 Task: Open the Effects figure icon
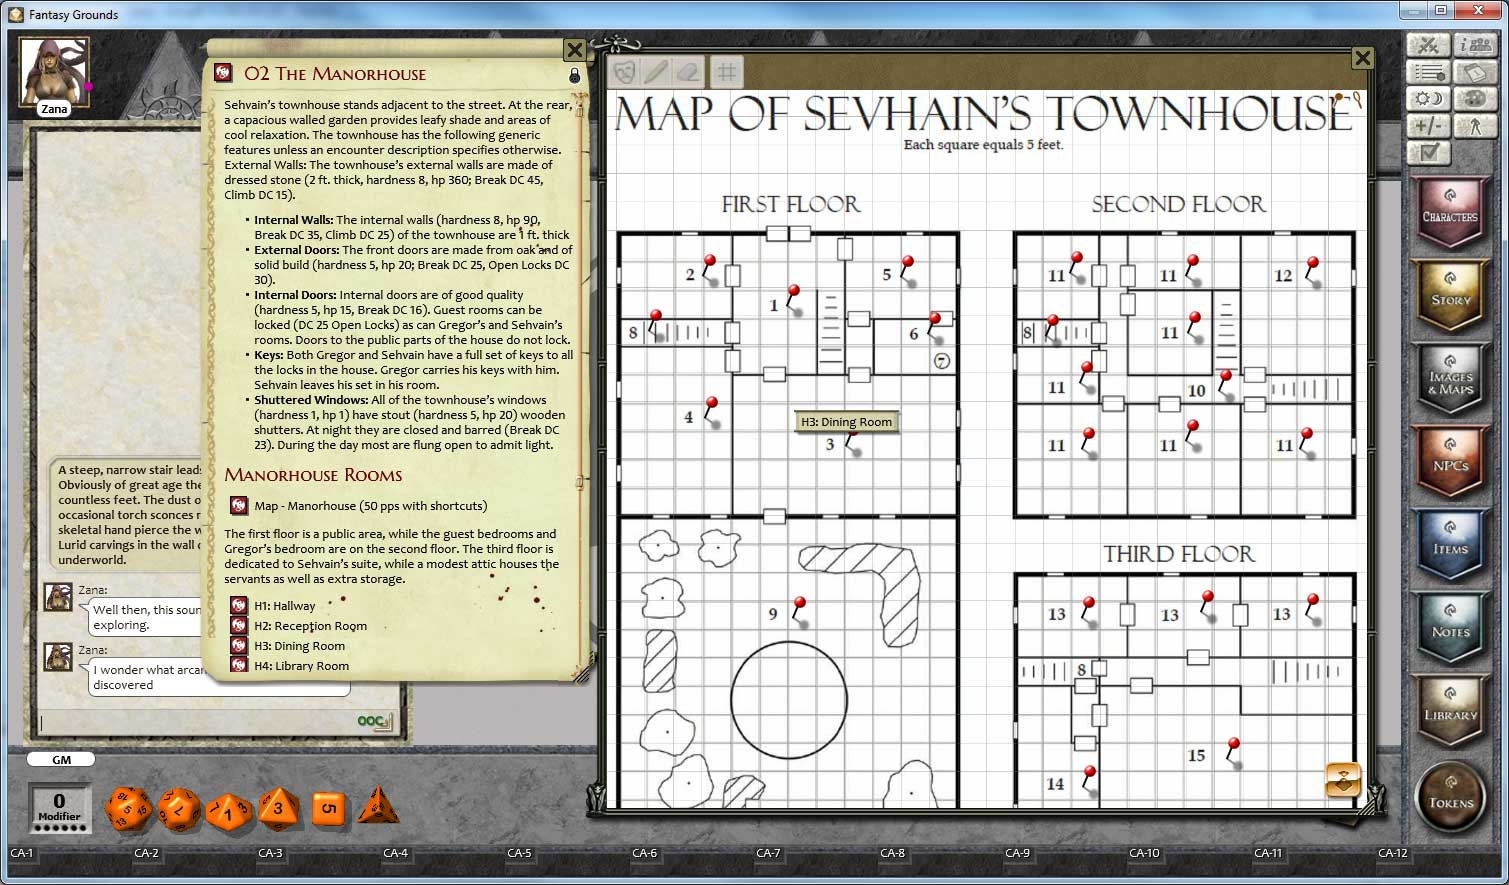click(x=1475, y=126)
